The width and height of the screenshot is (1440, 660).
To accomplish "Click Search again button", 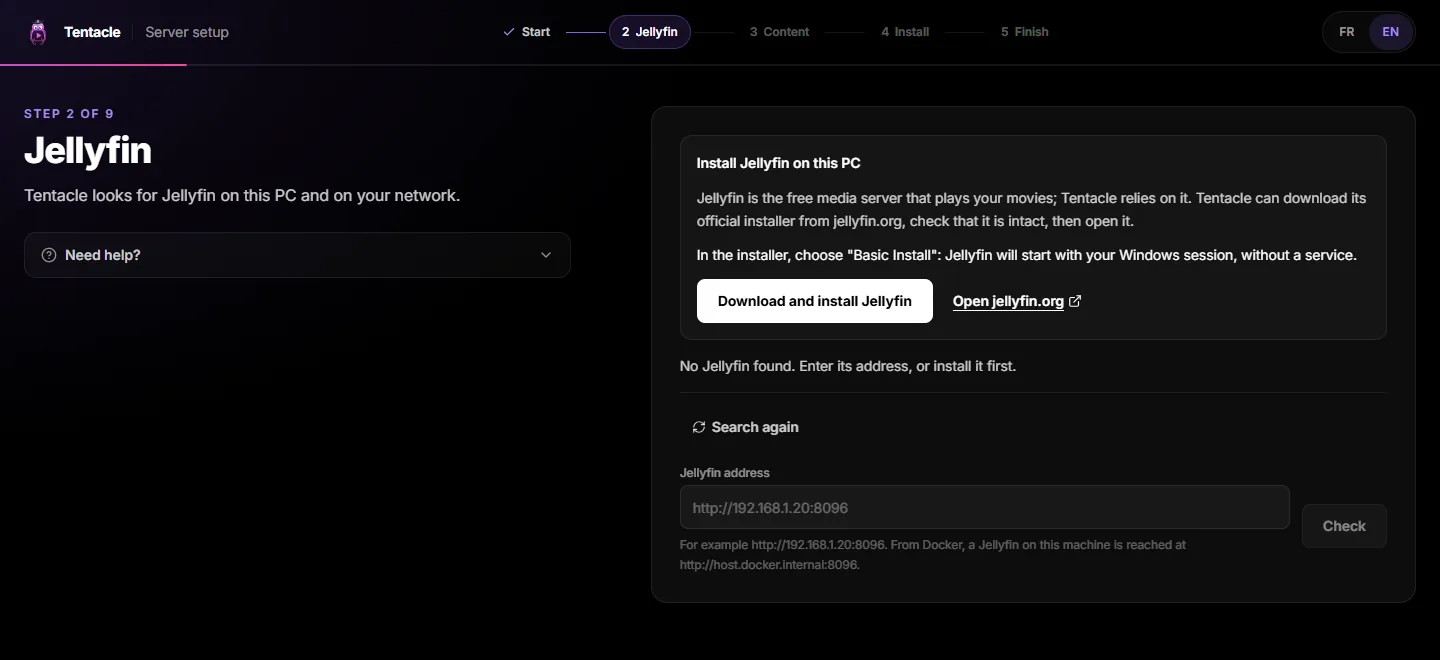I will tap(745, 427).
